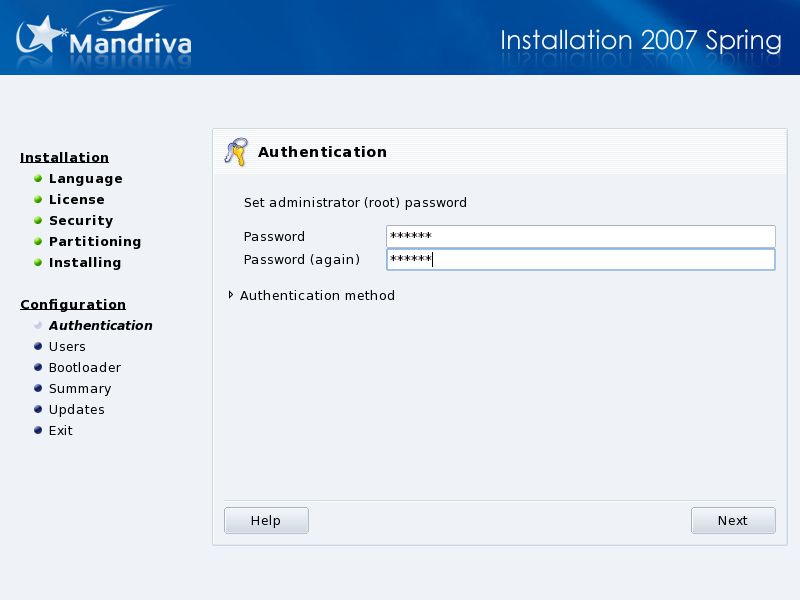Image resolution: width=800 pixels, height=600 pixels.
Task: Click the green bullet beside Language
Action: pos(38,178)
